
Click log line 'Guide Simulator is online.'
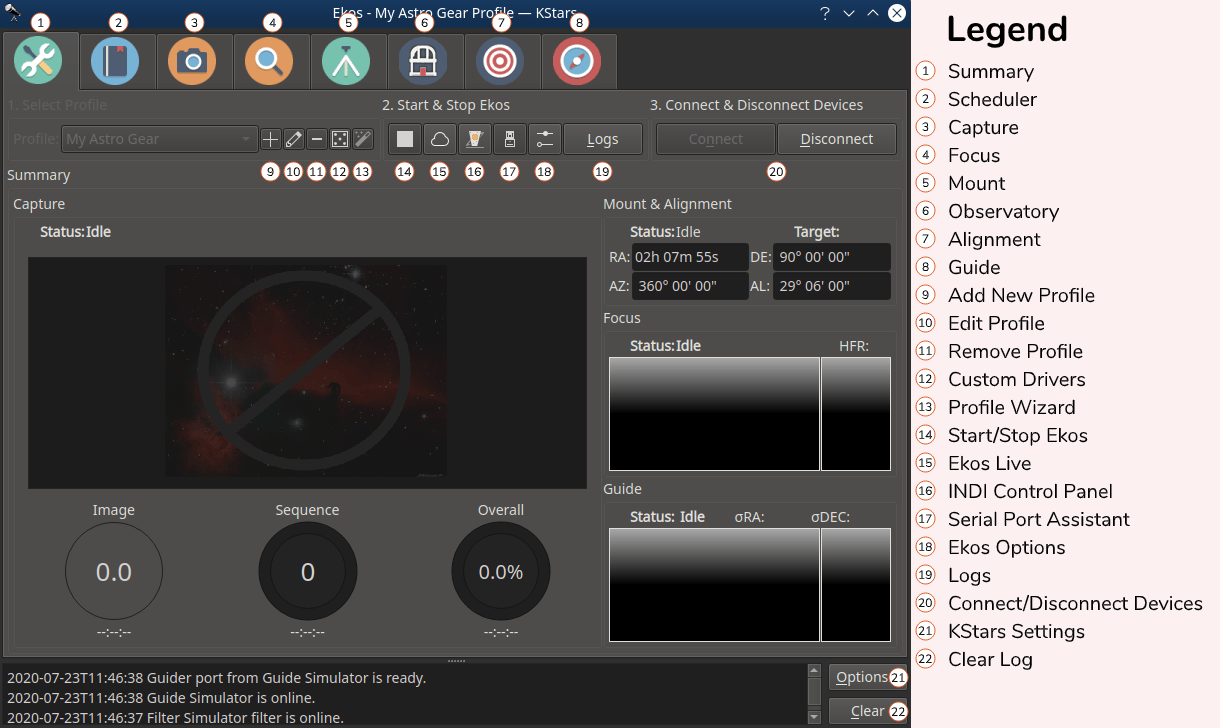(x=161, y=698)
